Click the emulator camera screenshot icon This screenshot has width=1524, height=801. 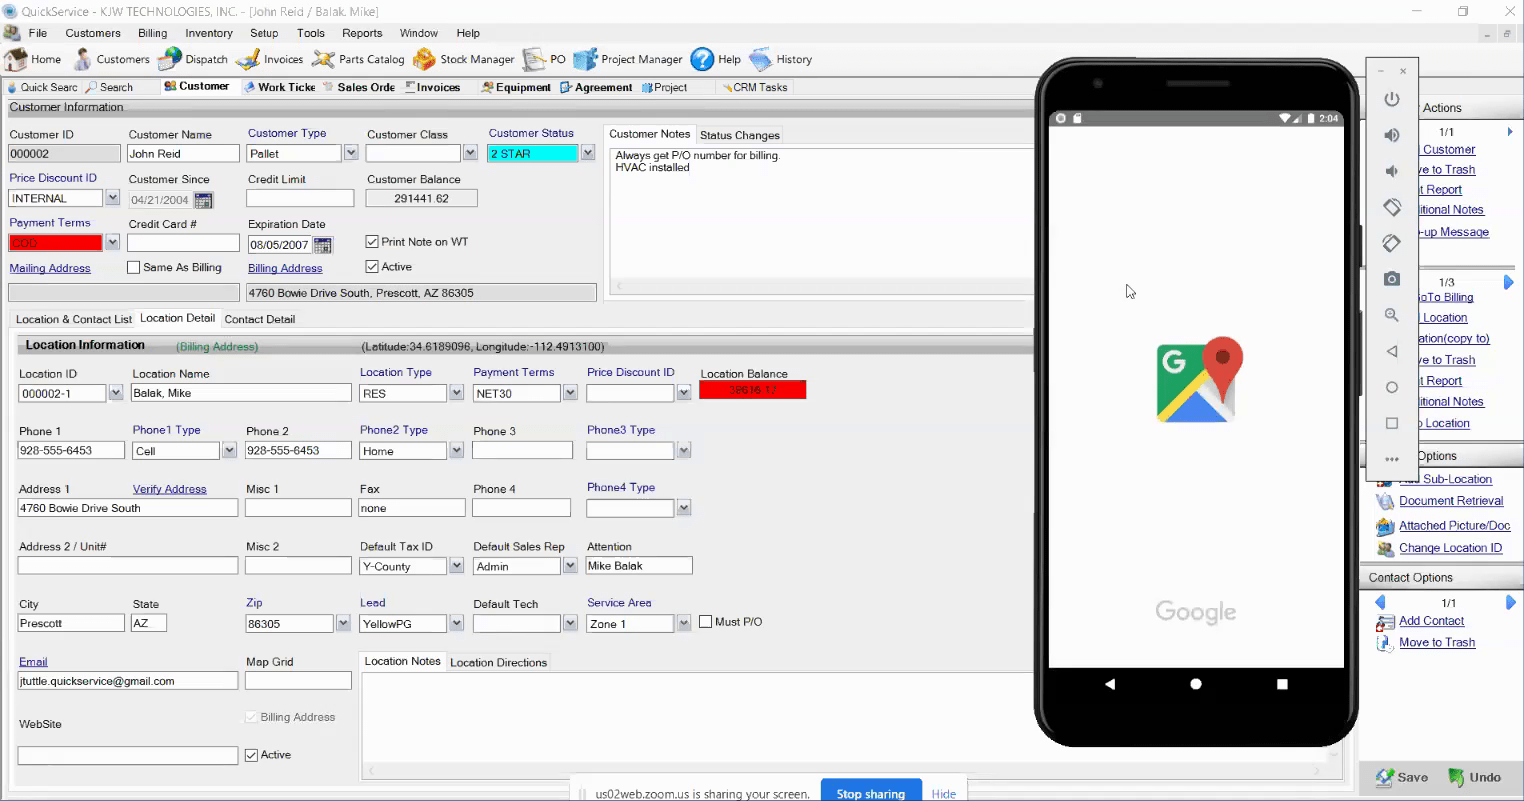tap(1391, 279)
